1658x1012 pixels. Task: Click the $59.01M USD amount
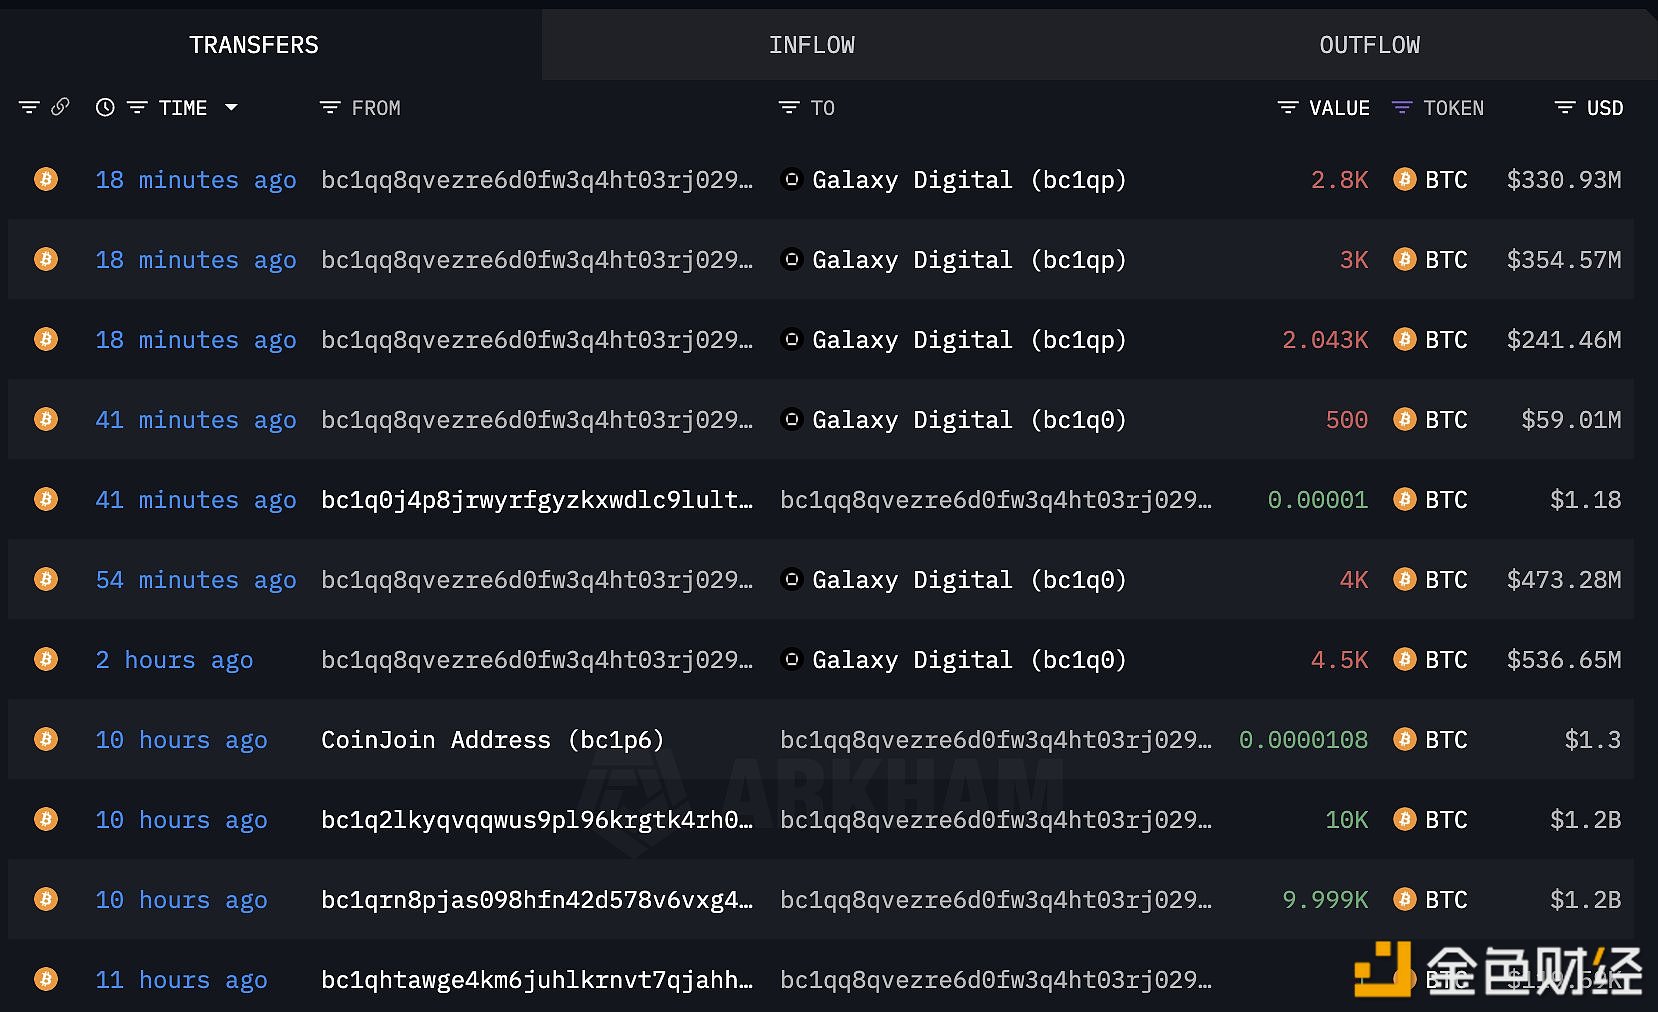(x=1571, y=419)
